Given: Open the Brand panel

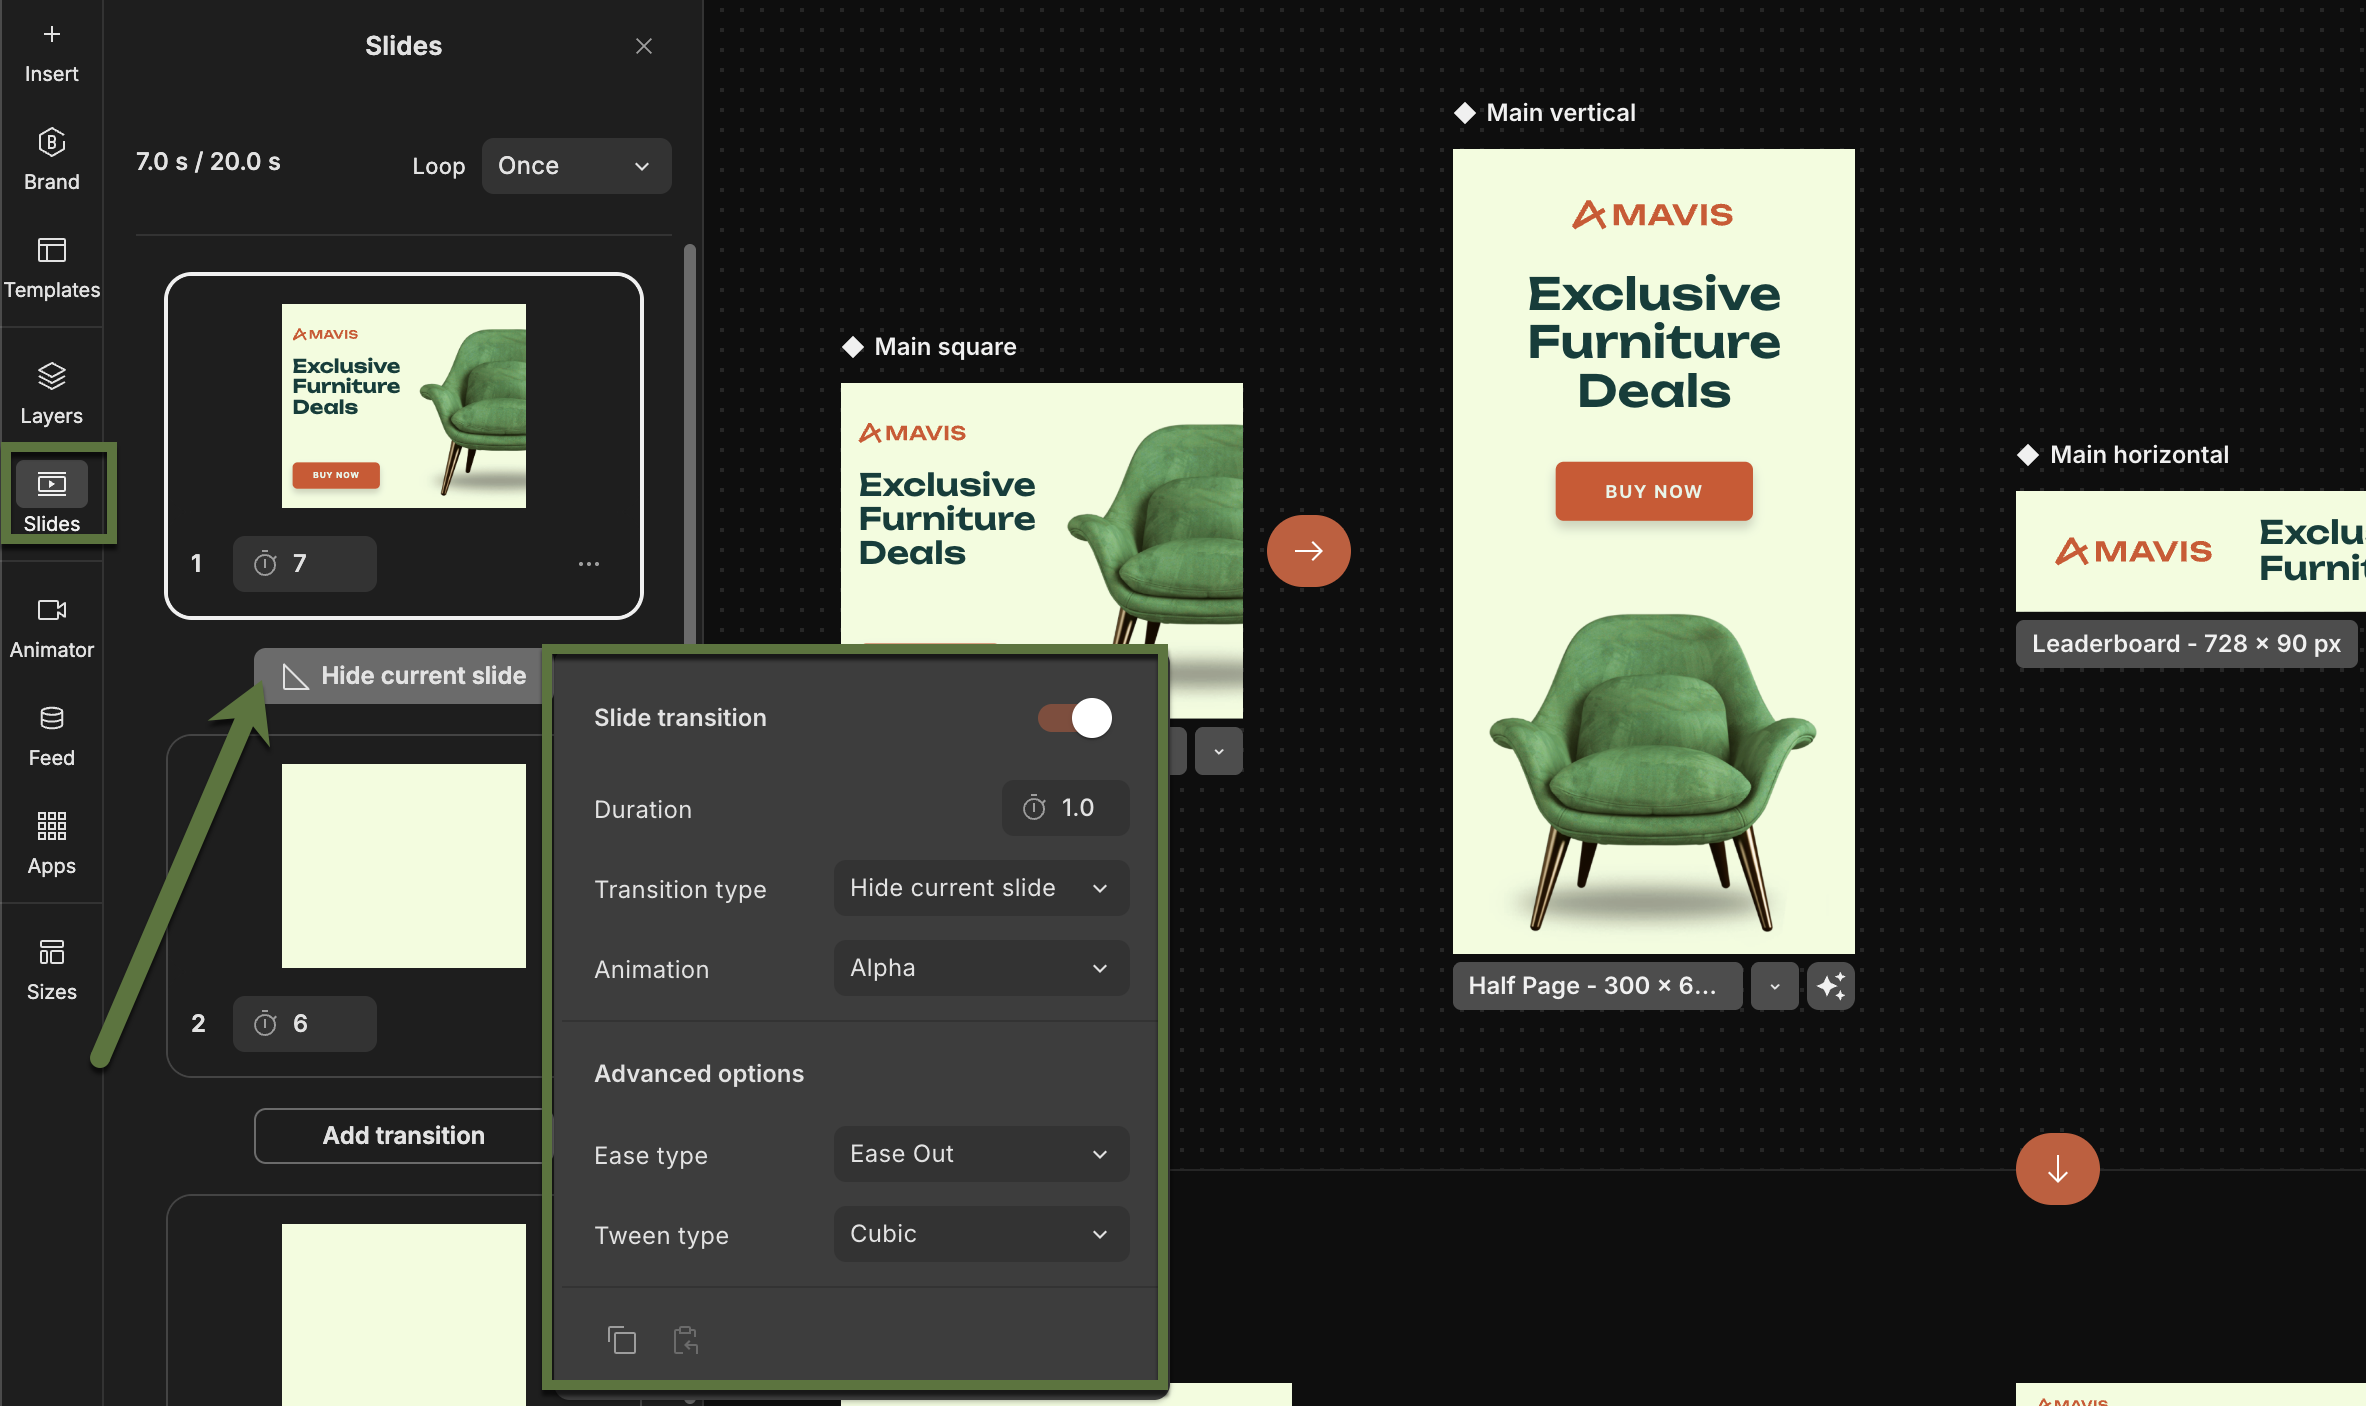Looking at the screenshot, I should (x=51, y=160).
